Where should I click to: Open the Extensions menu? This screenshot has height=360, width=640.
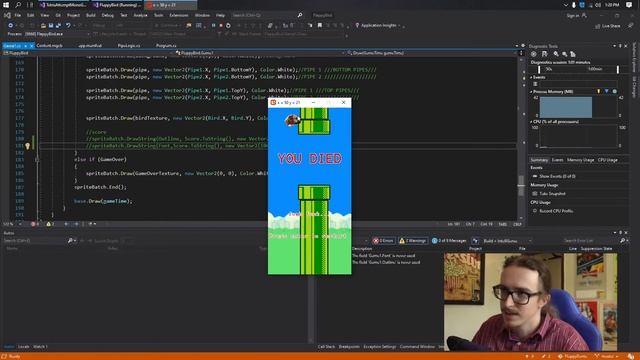(179, 15)
